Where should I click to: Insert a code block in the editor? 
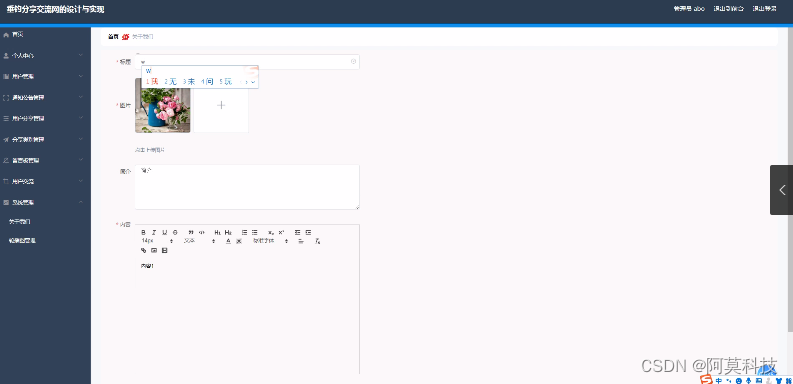tap(201, 232)
